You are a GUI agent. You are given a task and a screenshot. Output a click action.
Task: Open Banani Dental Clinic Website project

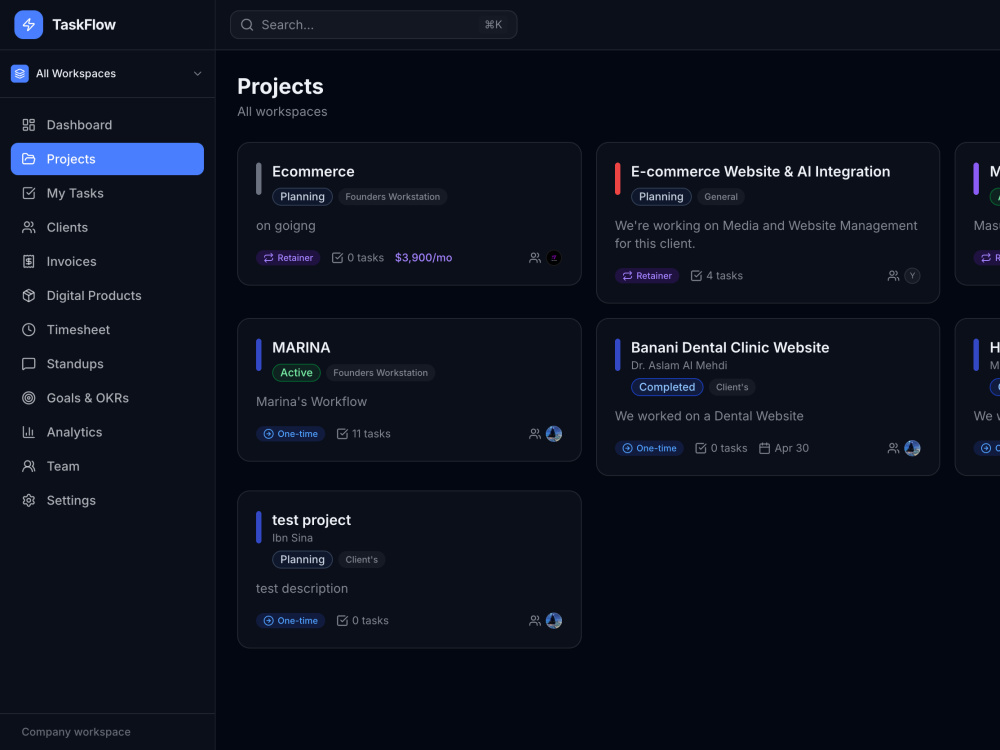[x=730, y=348]
